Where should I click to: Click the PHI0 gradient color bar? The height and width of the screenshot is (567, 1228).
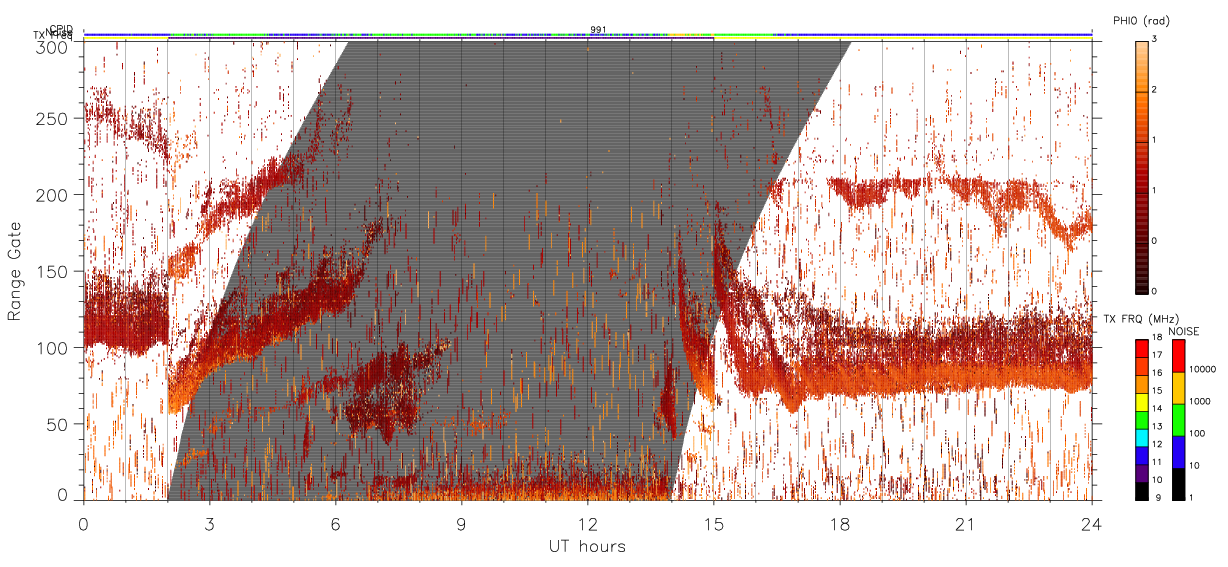click(x=1142, y=166)
